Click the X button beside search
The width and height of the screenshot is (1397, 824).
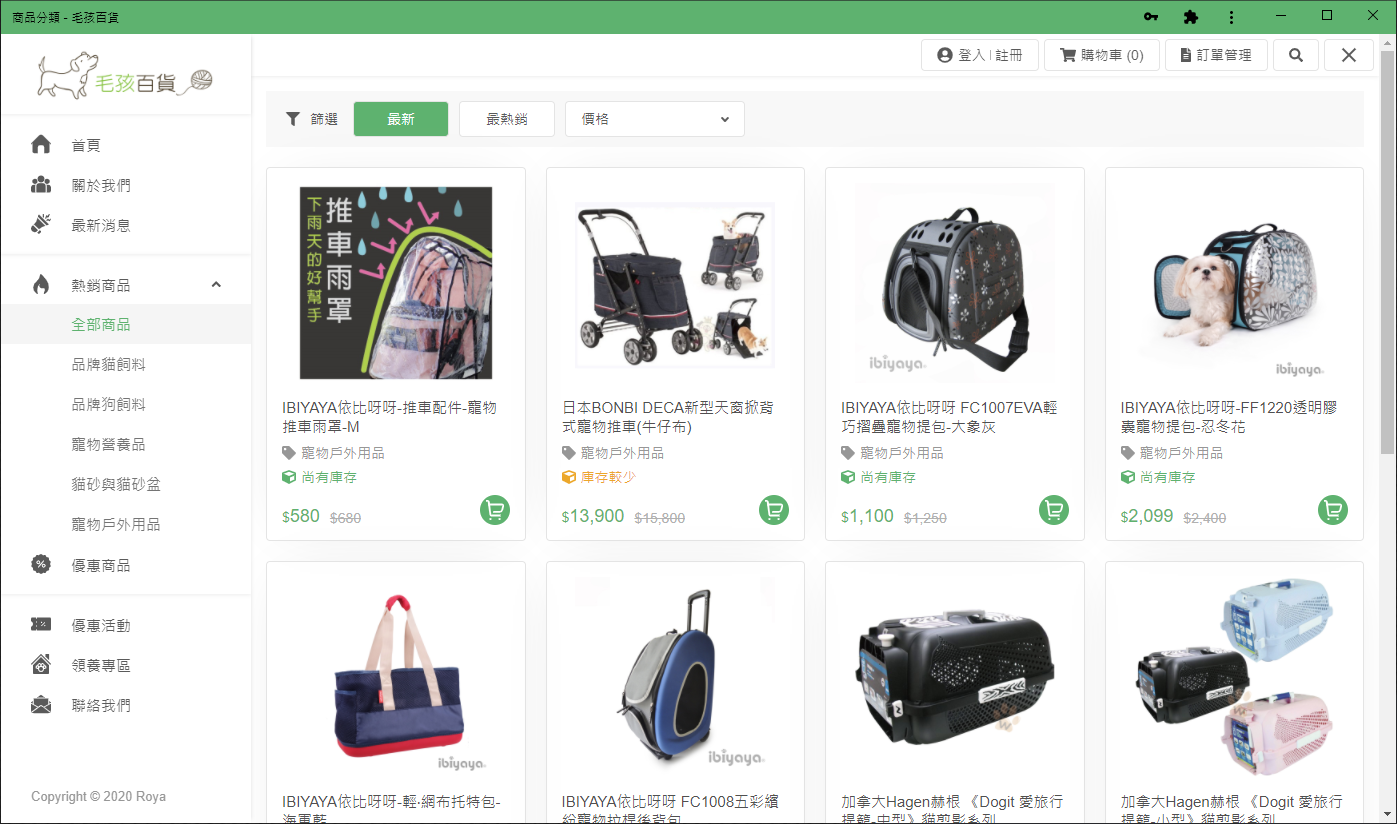1349,55
